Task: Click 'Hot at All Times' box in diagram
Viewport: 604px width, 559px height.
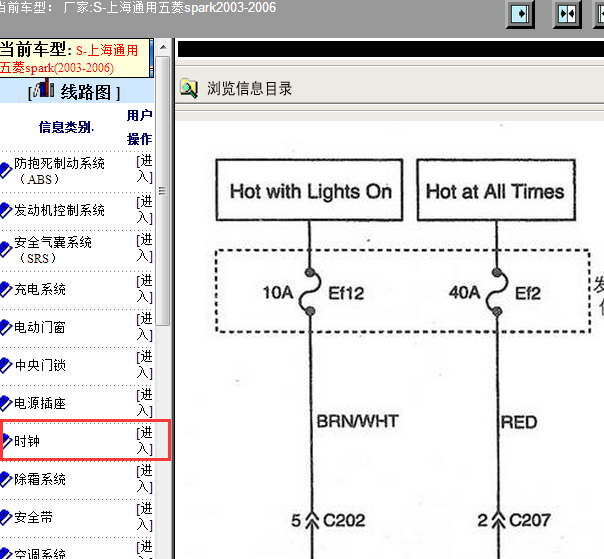Action: click(x=496, y=190)
